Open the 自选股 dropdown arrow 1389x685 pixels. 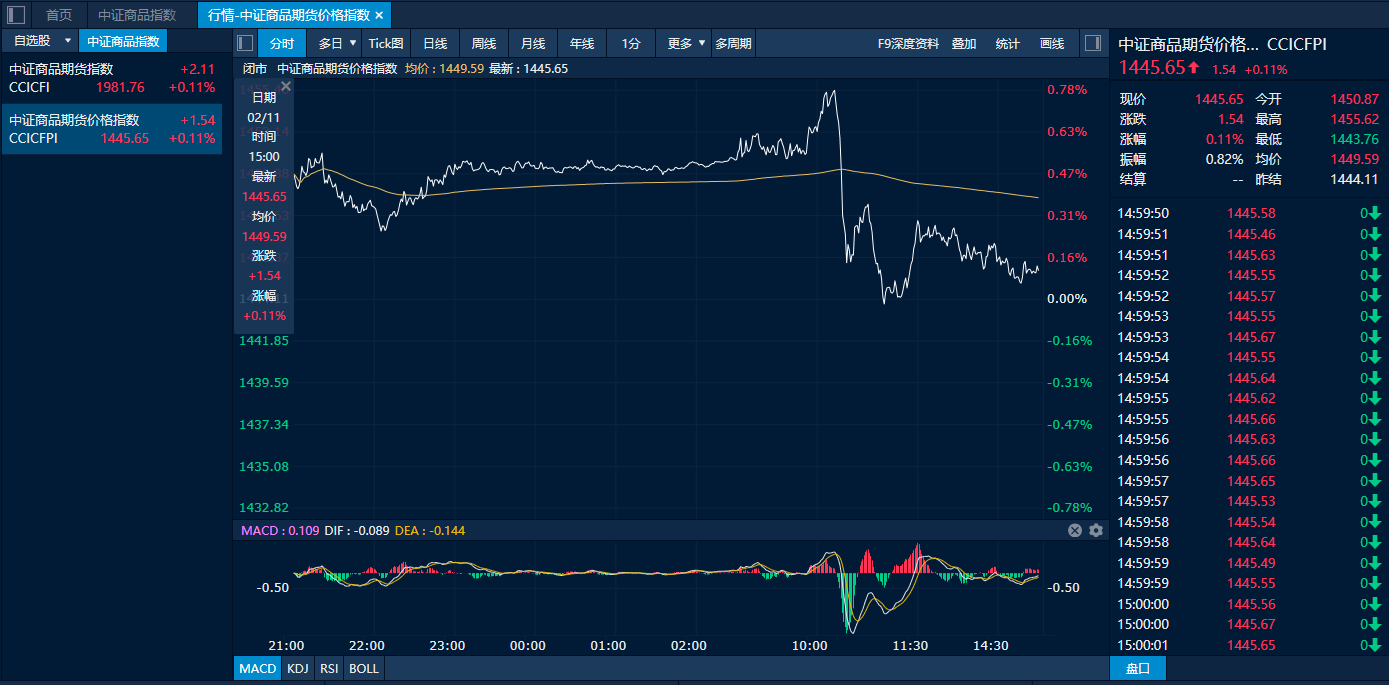(x=67, y=41)
